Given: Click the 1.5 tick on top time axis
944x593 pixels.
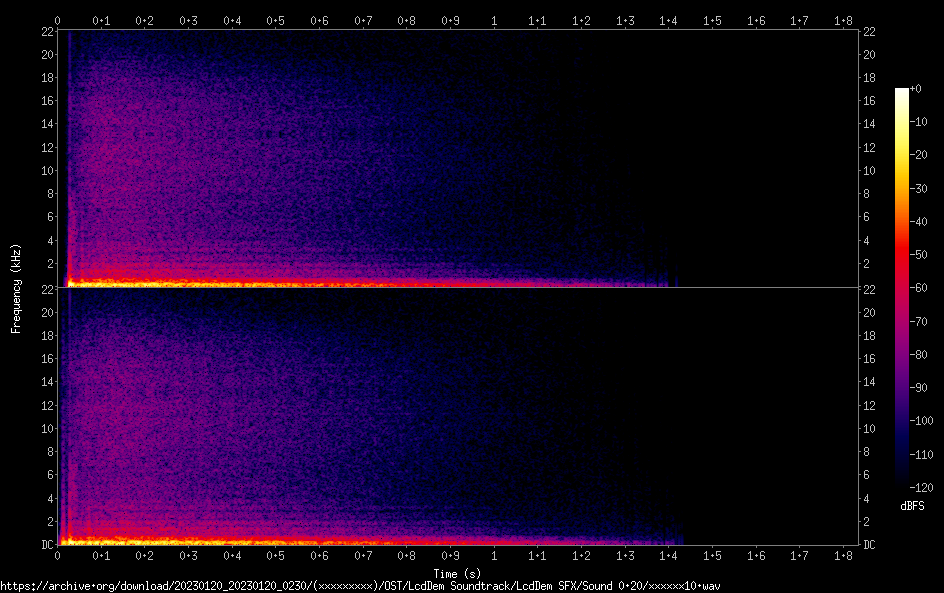Looking at the screenshot, I should [x=712, y=20].
